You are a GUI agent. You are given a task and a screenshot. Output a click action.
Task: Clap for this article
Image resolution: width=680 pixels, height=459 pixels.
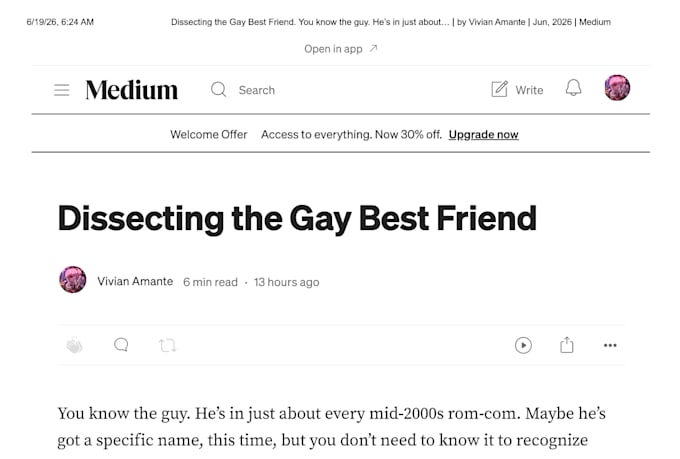(74, 345)
